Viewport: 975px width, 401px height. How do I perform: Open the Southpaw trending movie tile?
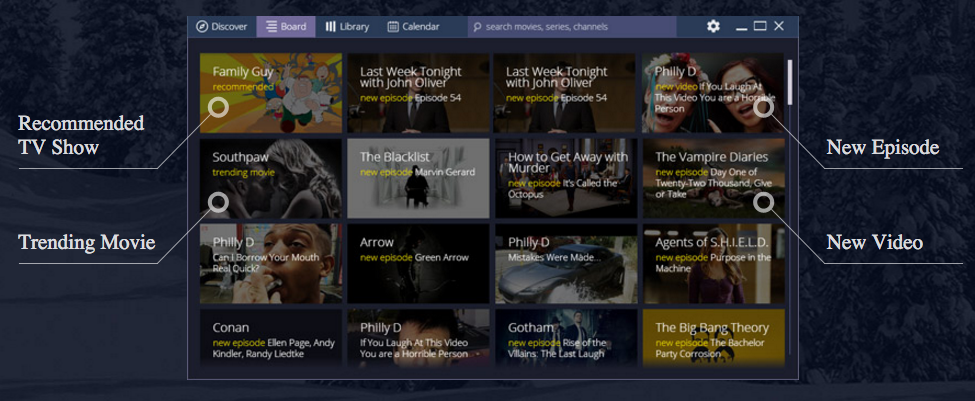coord(271,178)
